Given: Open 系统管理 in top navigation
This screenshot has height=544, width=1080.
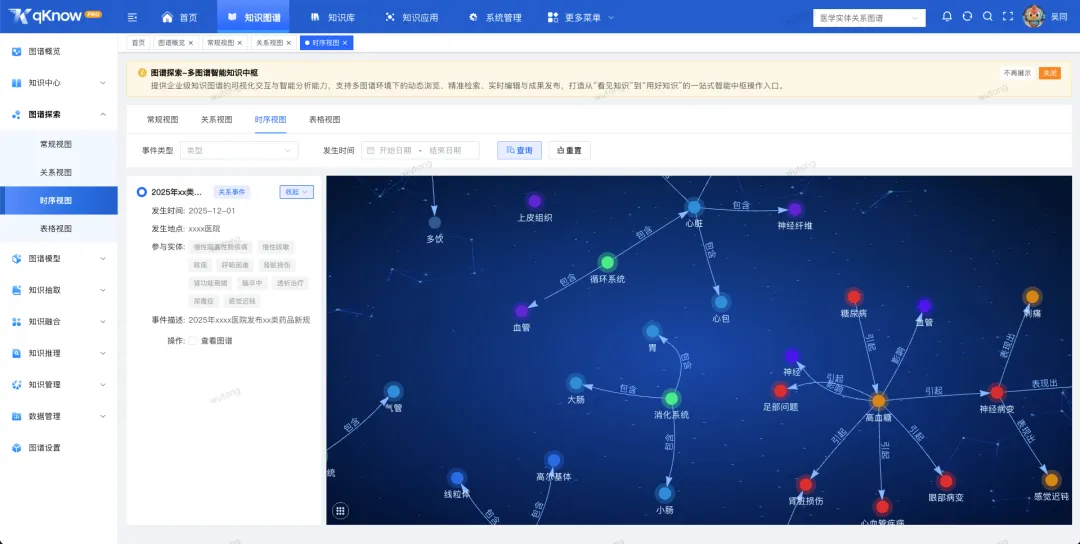Looking at the screenshot, I should pos(495,17).
